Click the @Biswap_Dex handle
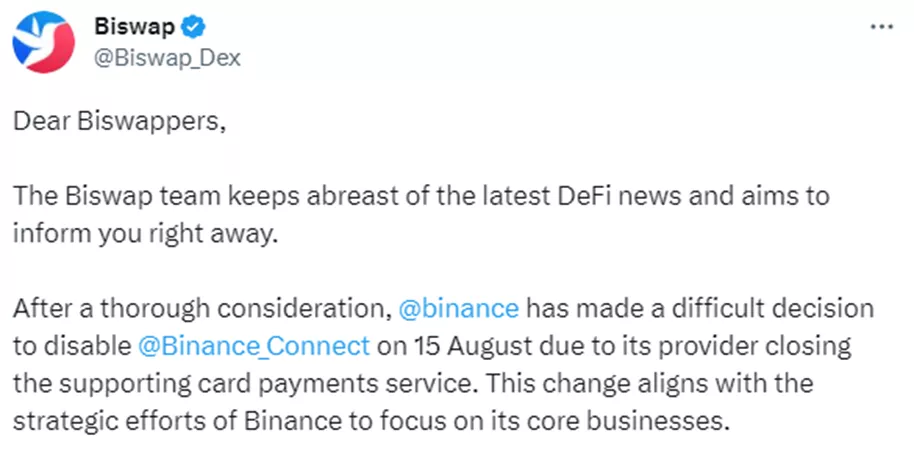This screenshot has width=914, height=458. (167, 58)
